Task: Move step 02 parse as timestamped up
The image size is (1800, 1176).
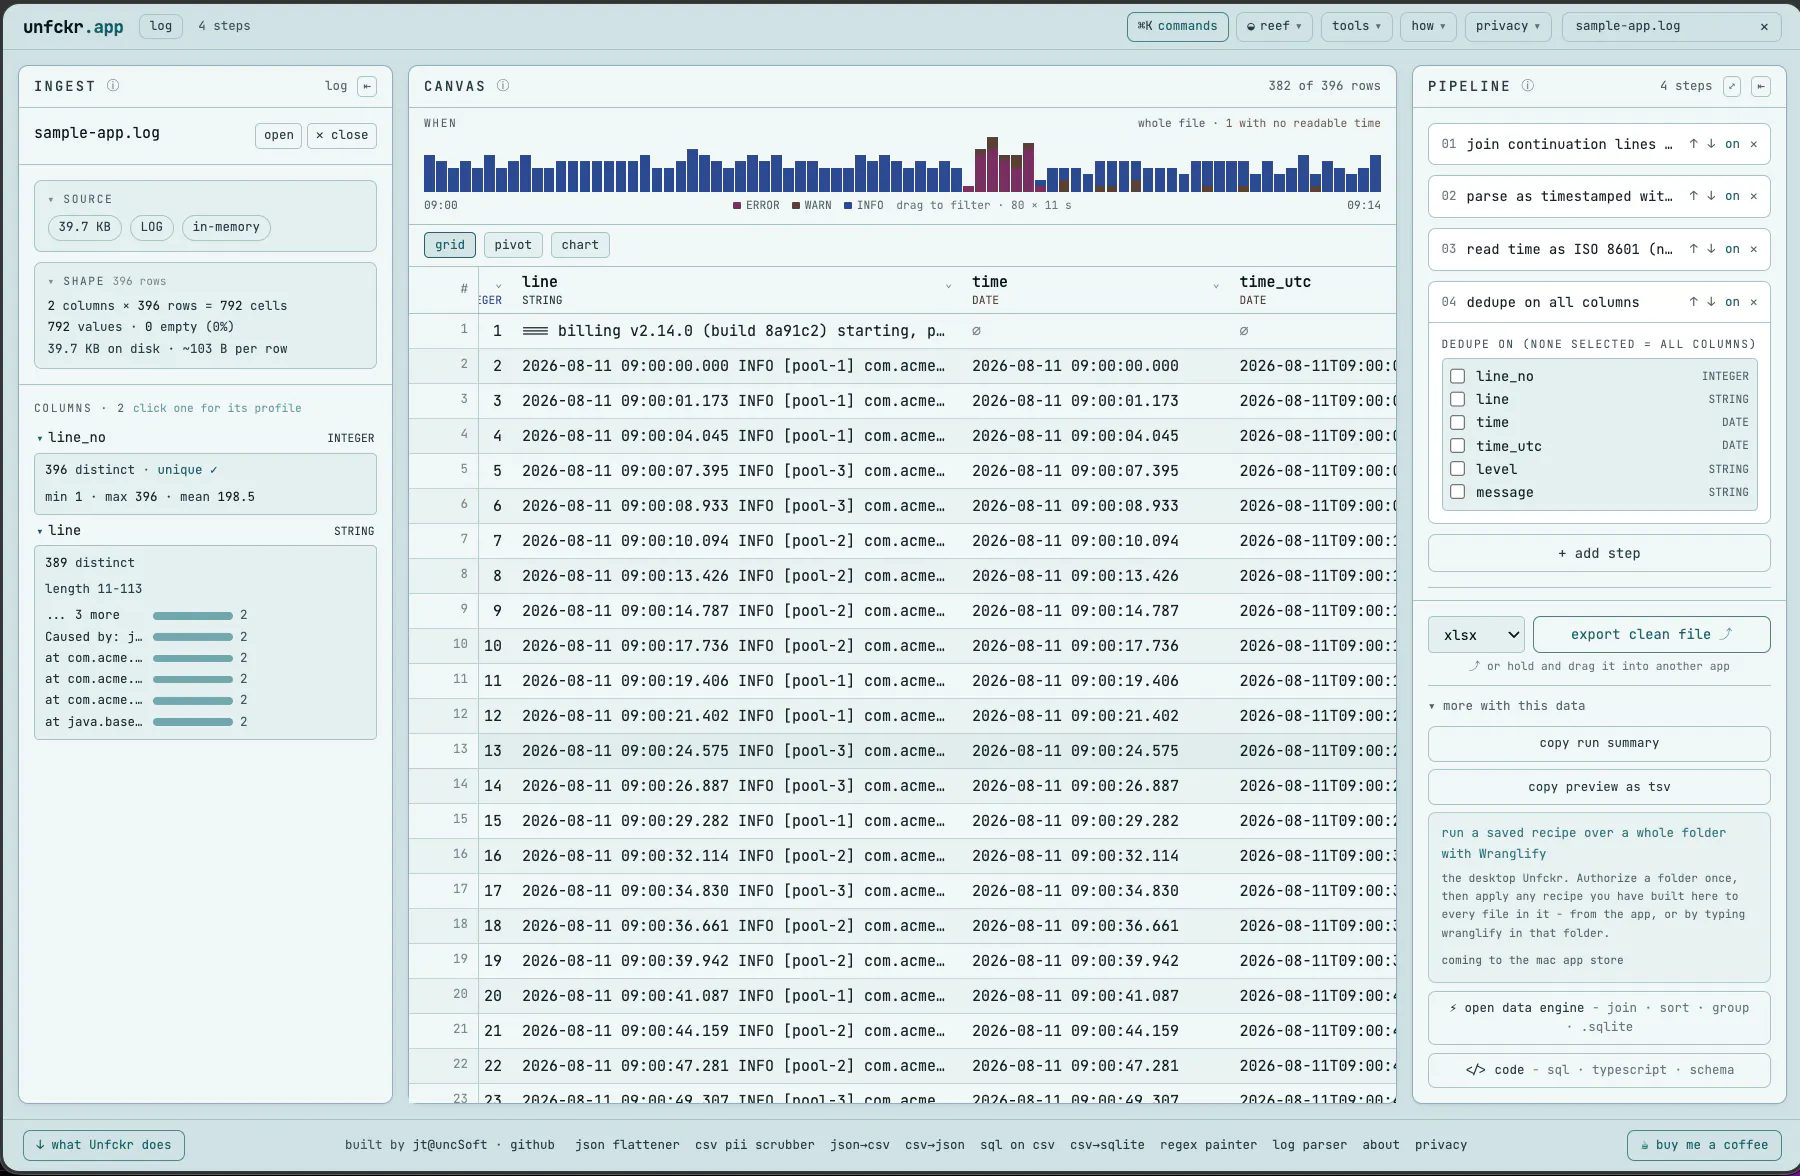Action: coord(1693,196)
